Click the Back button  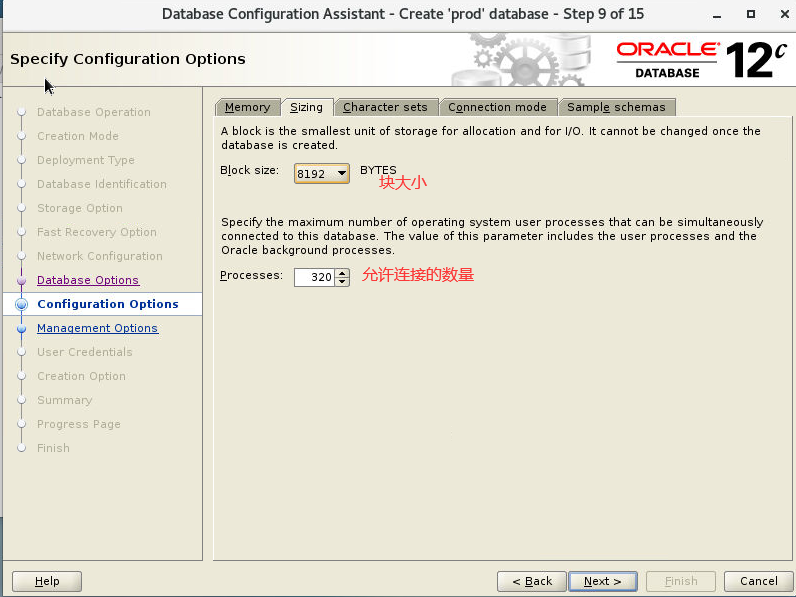click(532, 581)
